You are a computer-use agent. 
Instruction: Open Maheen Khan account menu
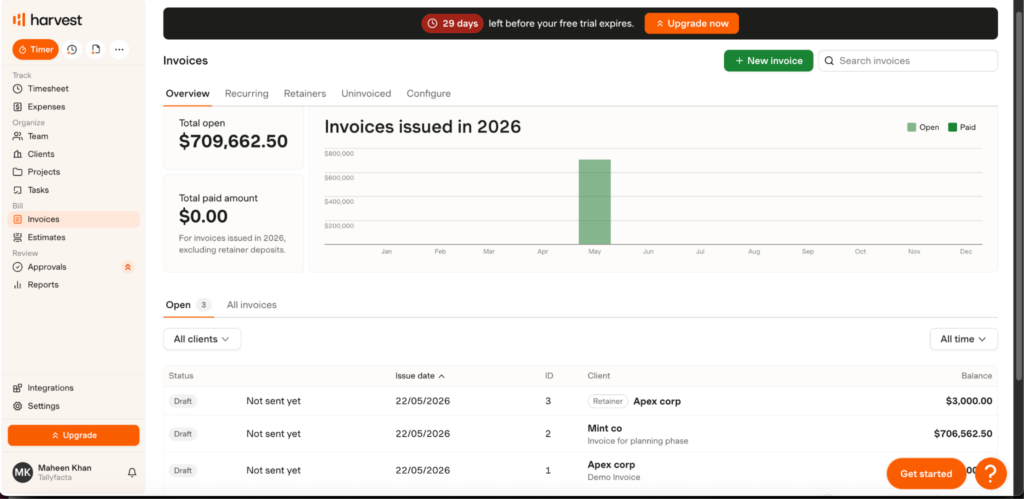point(64,472)
